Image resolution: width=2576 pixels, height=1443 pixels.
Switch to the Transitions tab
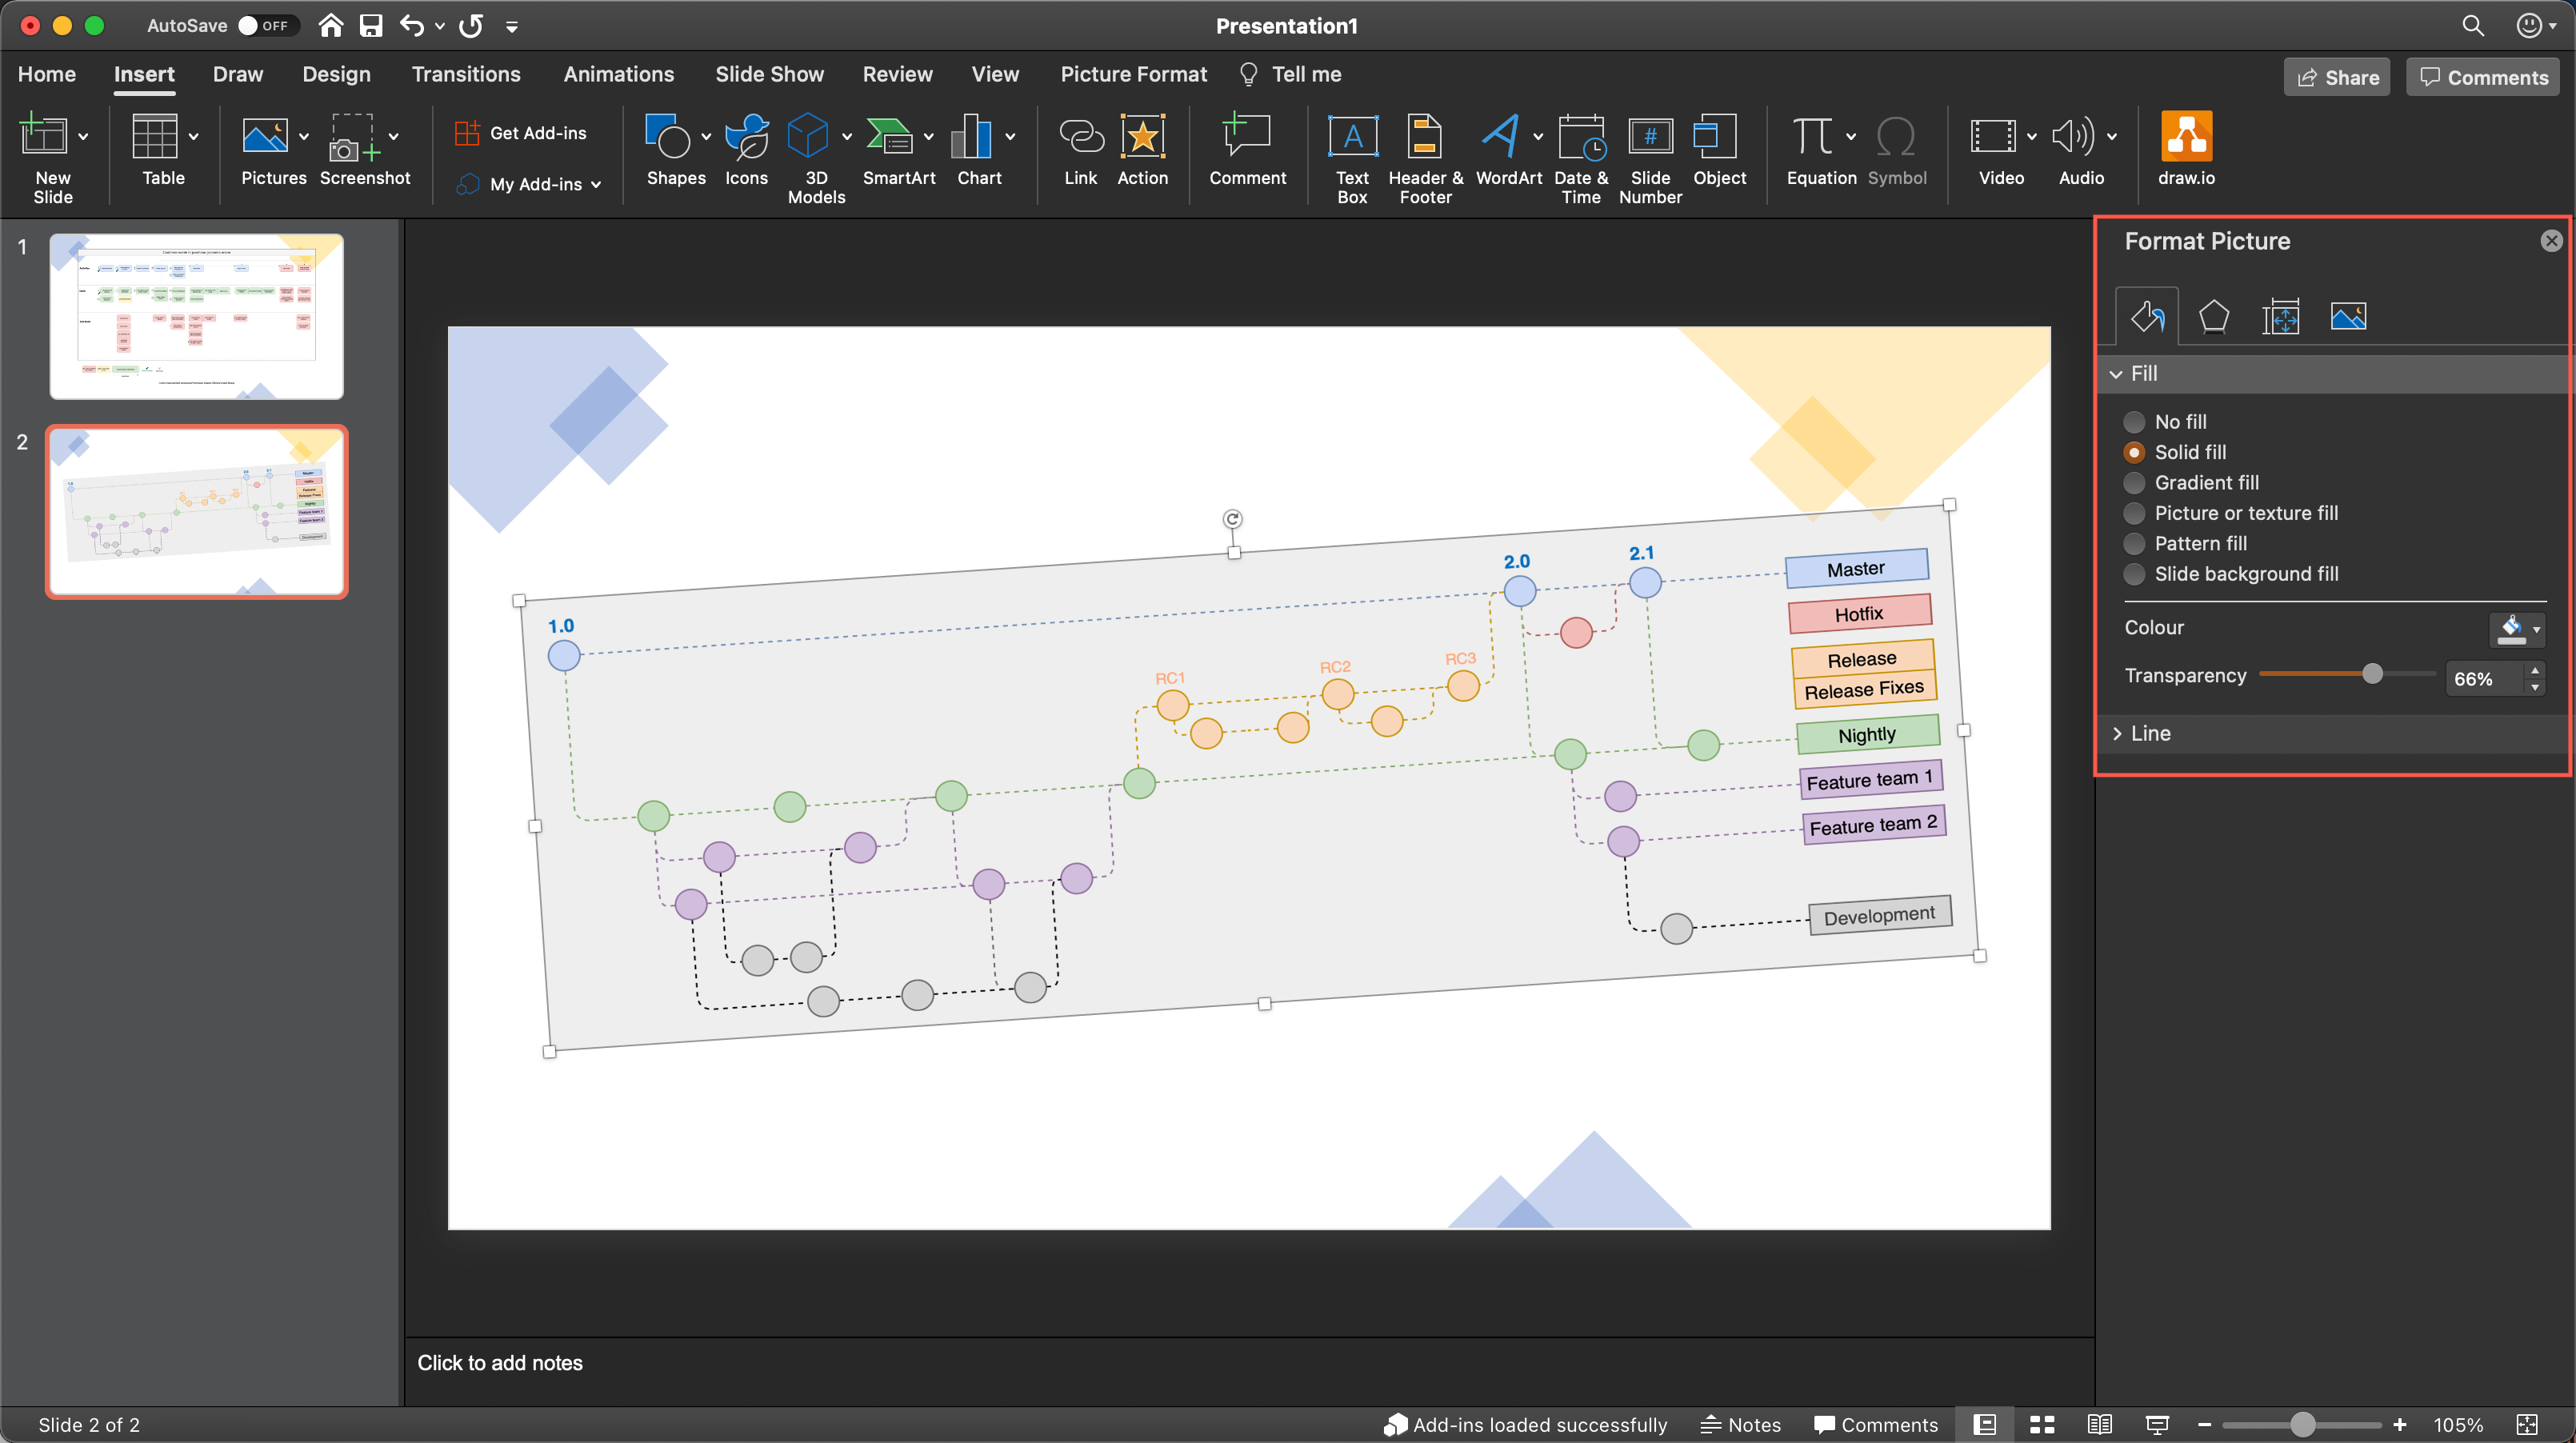(x=466, y=74)
